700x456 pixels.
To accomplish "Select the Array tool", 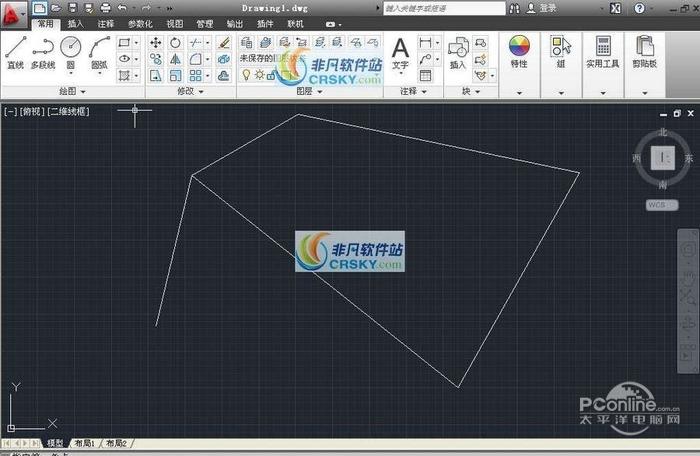I will click(x=195, y=75).
